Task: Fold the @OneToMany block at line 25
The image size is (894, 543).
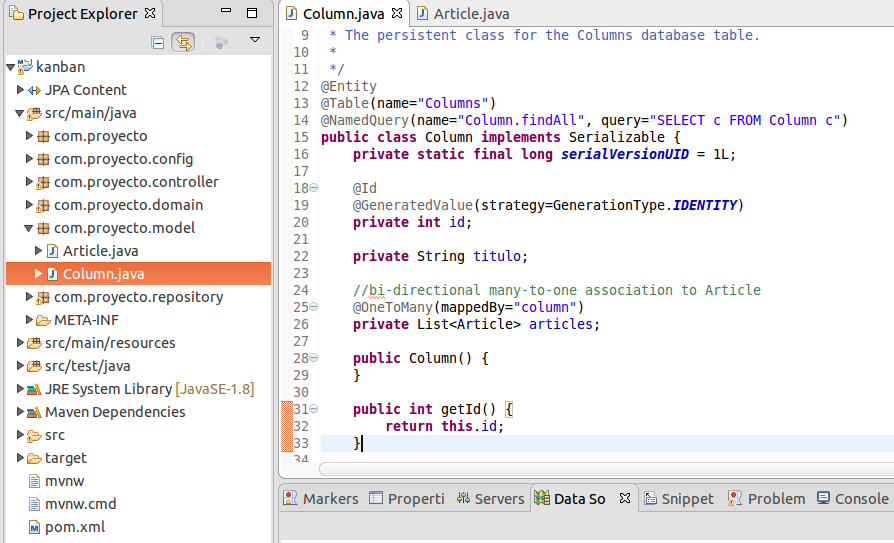Action: pyautogui.click(x=314, y=307)
